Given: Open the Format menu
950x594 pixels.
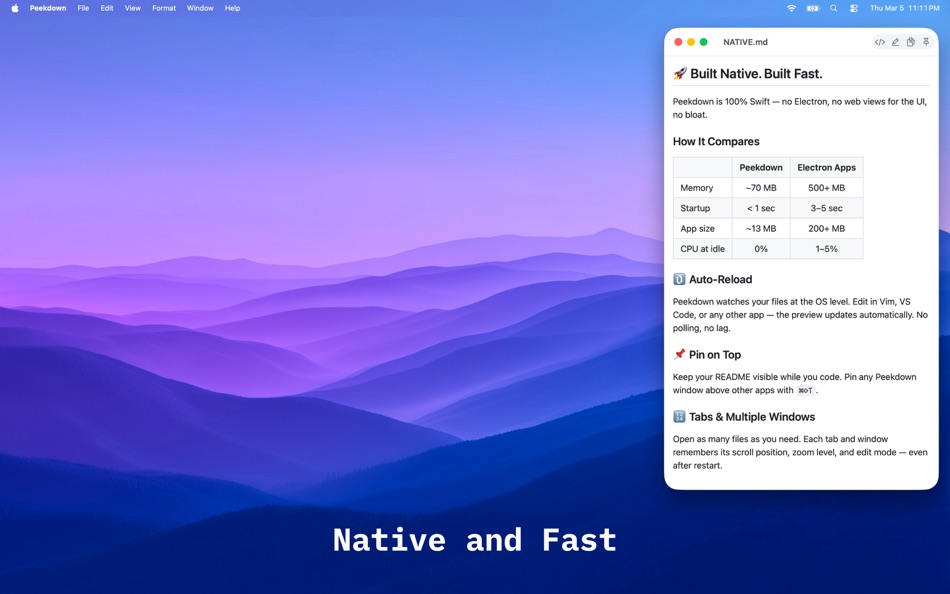Looking at the screenshot, I should tap(164, 8).
